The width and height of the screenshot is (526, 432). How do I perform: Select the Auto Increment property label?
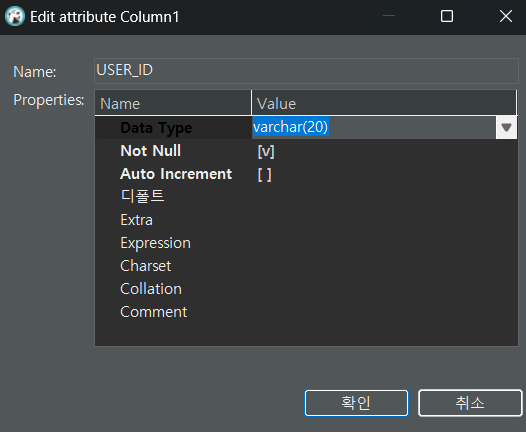pos(176,174)
